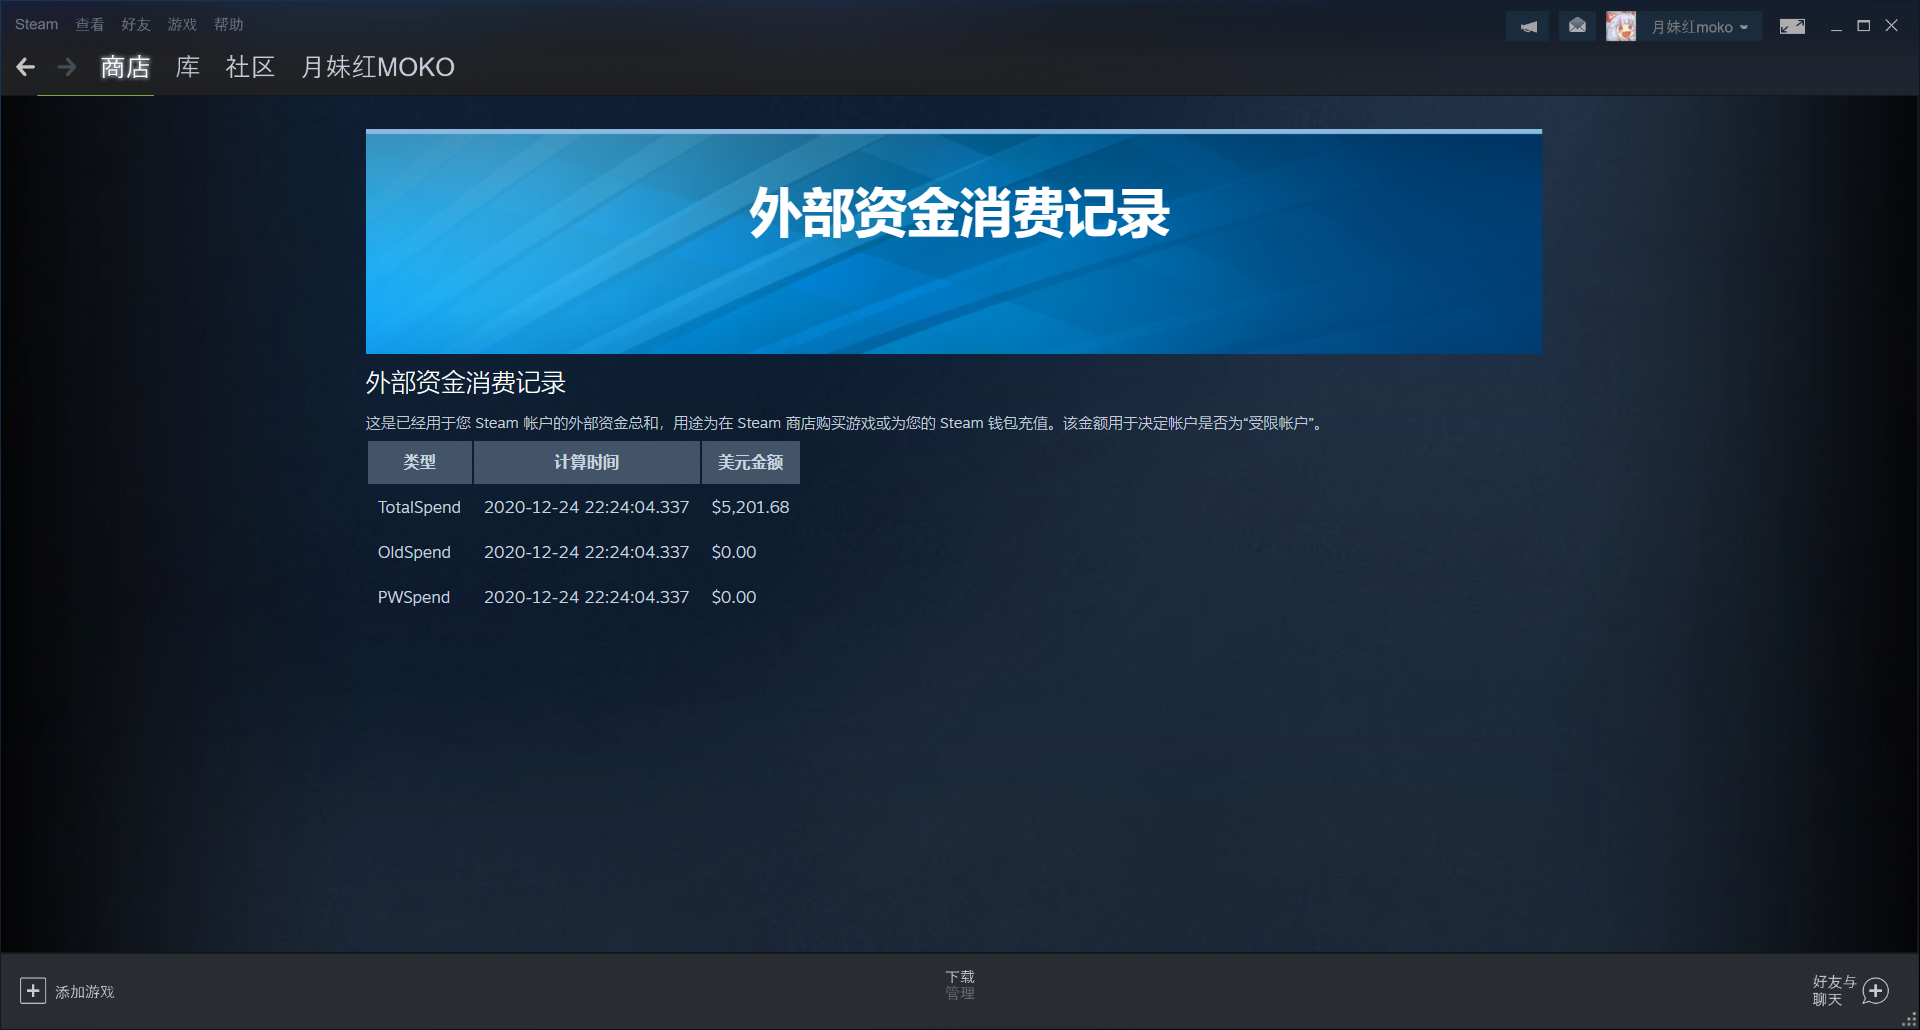Go forward using the forward arrow
This screenshot has height=1030, width=1920.
pyautogui.click(x=67, y=67)
